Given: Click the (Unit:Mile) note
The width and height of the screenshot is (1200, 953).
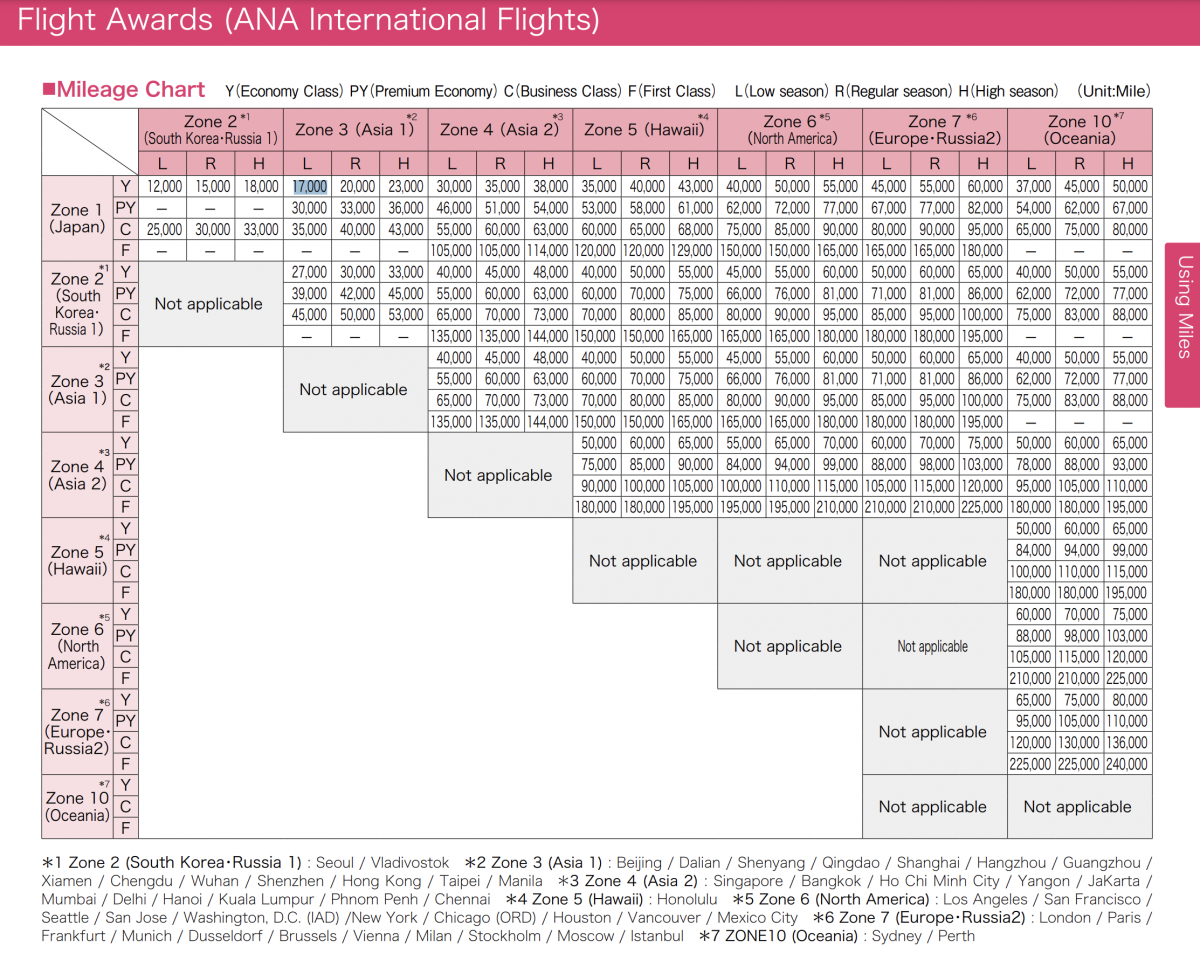Looking at the screenshot, I should (1114, 91).
